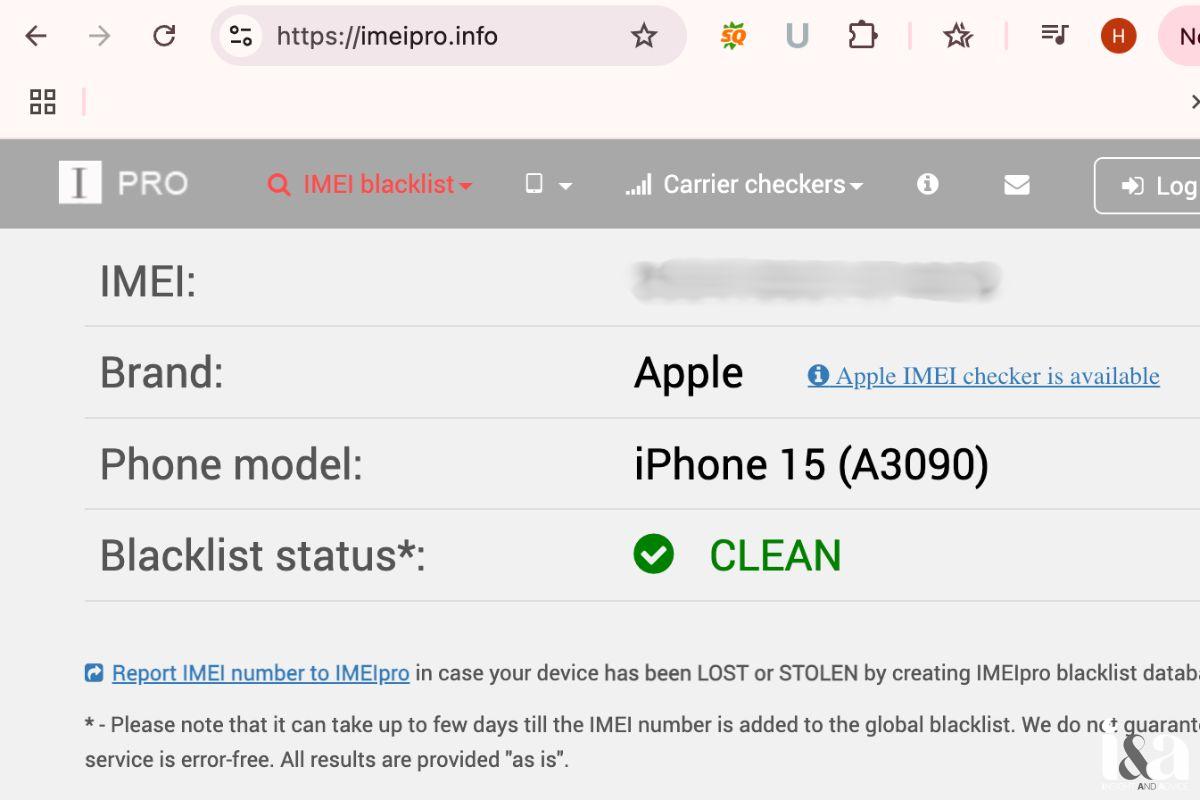Image resolution: width=1200 pixels, height=800 pixels.
Task: Select the iPhone 15 (A3090) model text
Action: click(811, 464)
